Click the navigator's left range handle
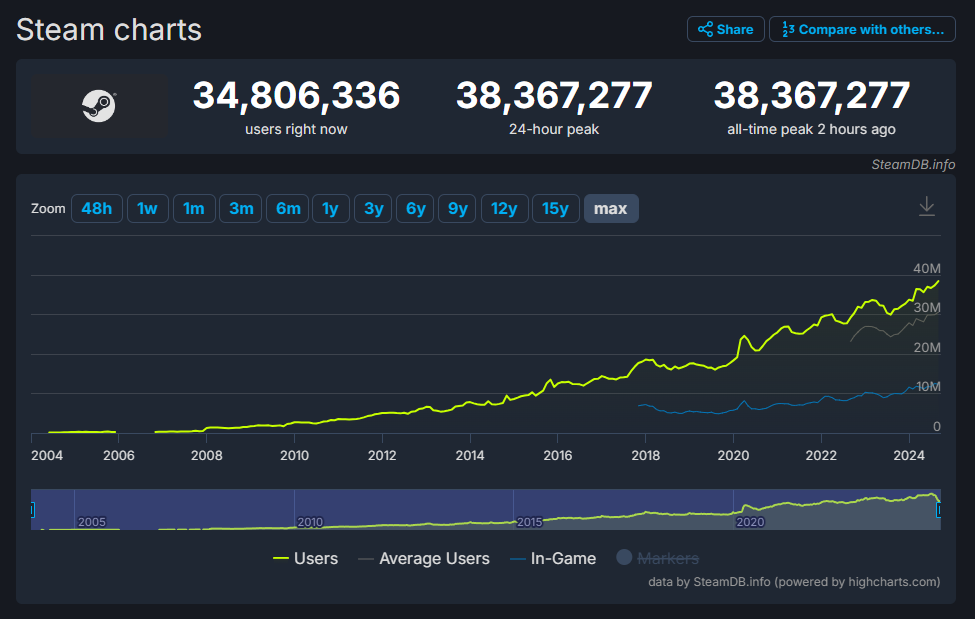 point(32,510)
